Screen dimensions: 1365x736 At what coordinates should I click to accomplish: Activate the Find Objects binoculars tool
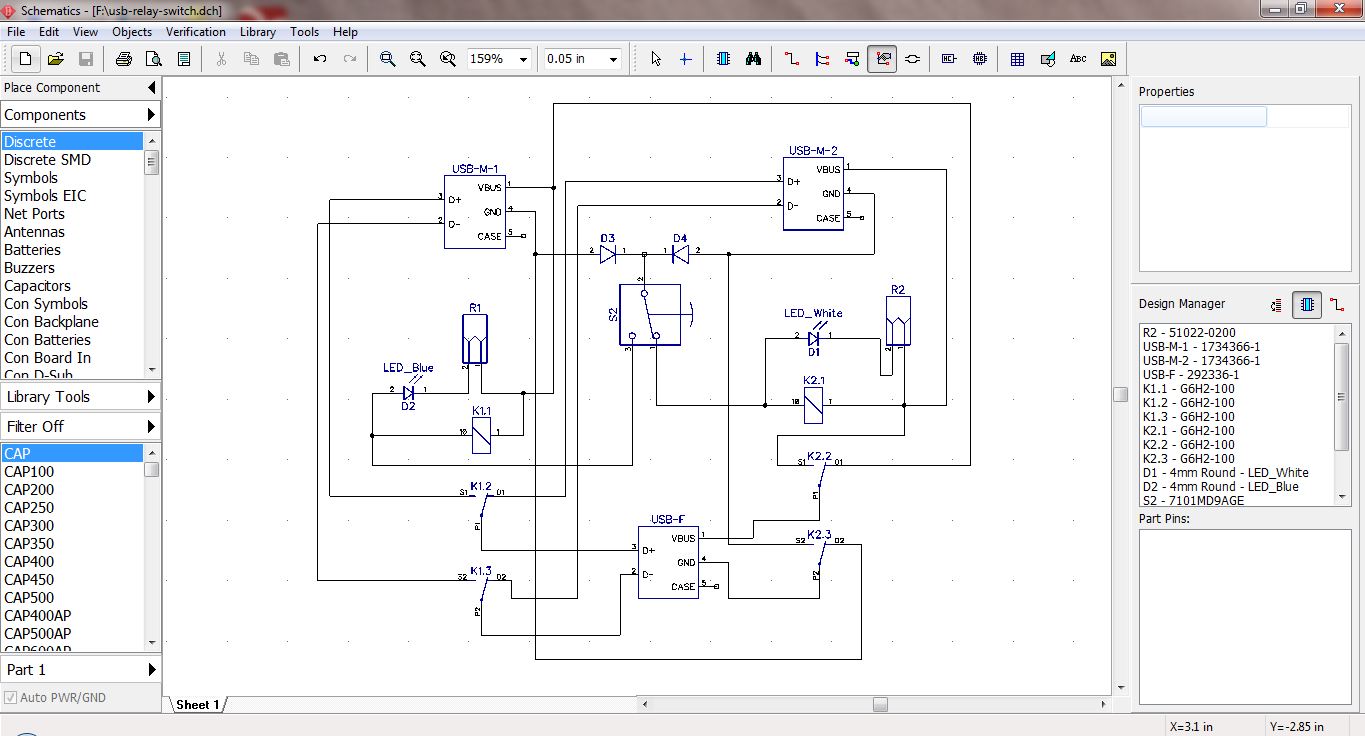coord(753,58)
